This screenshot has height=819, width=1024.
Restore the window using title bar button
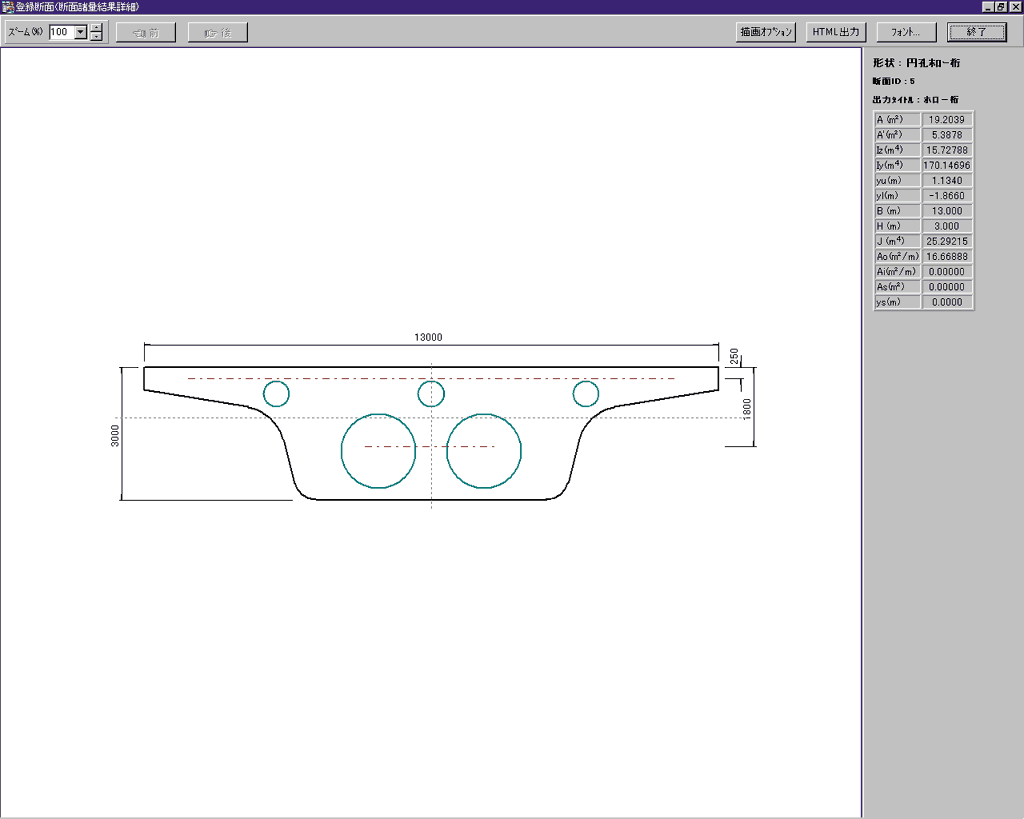(1000, 7)
